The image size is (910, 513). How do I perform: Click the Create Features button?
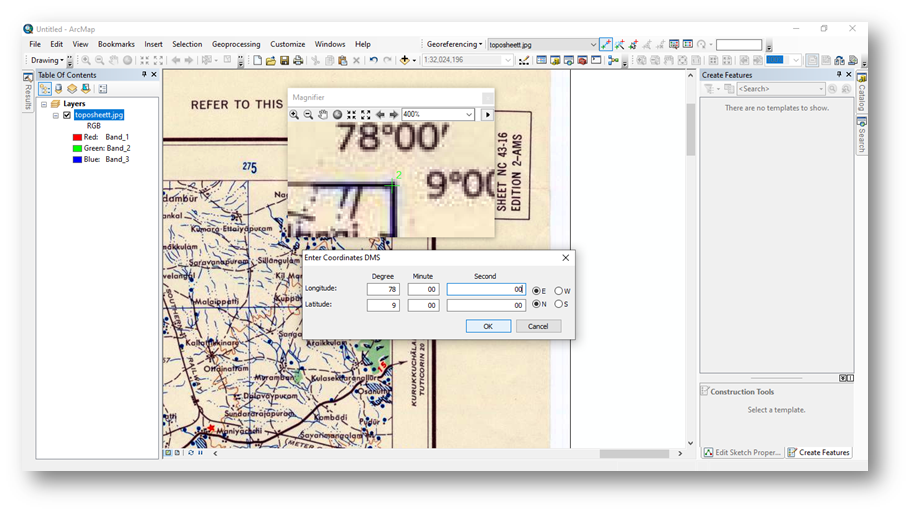pos(819,452)
